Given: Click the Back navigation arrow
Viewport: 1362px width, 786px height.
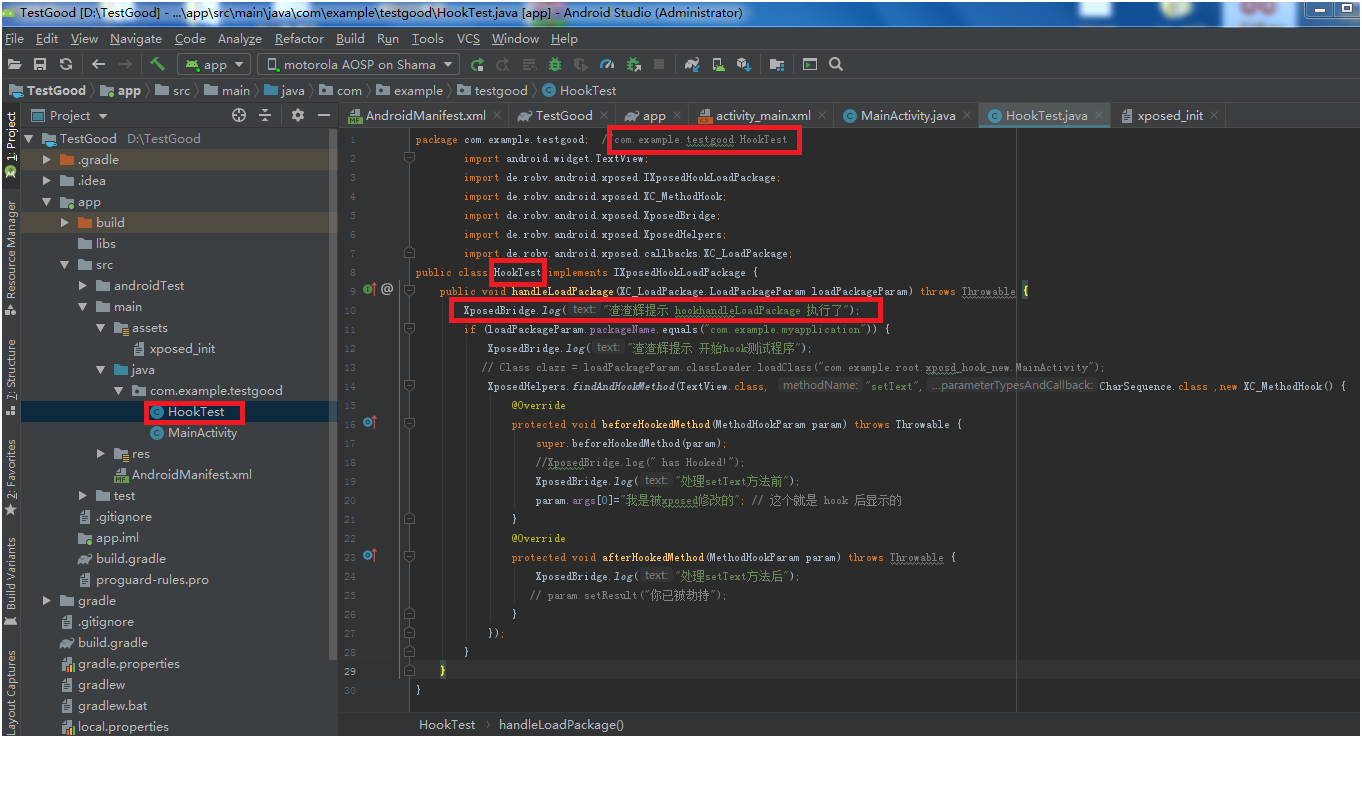Looking at the screenshot, I should [98, 64].
